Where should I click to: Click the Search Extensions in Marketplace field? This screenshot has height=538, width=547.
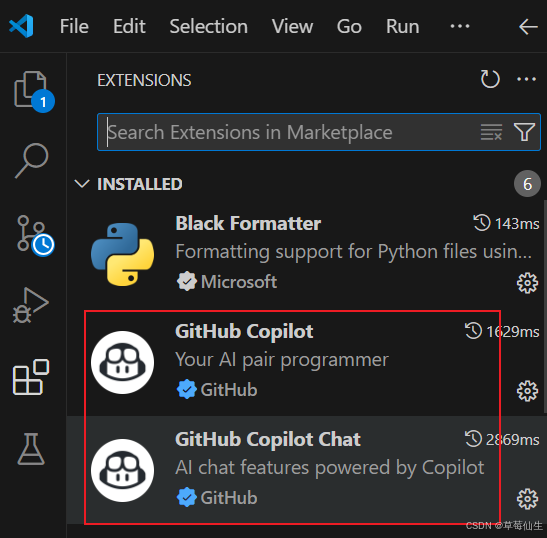tap(319, 132)
